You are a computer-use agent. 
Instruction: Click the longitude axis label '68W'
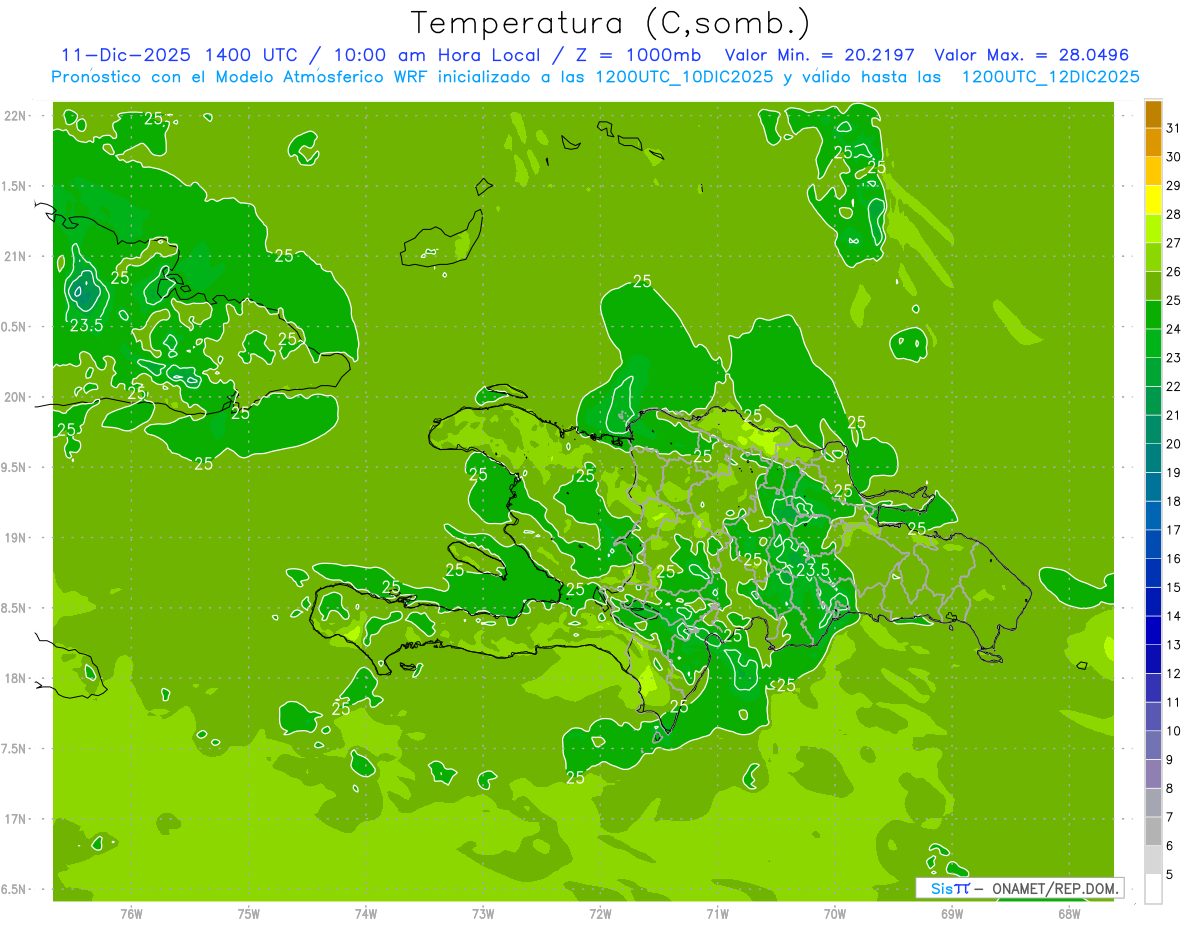point(1069,914)
